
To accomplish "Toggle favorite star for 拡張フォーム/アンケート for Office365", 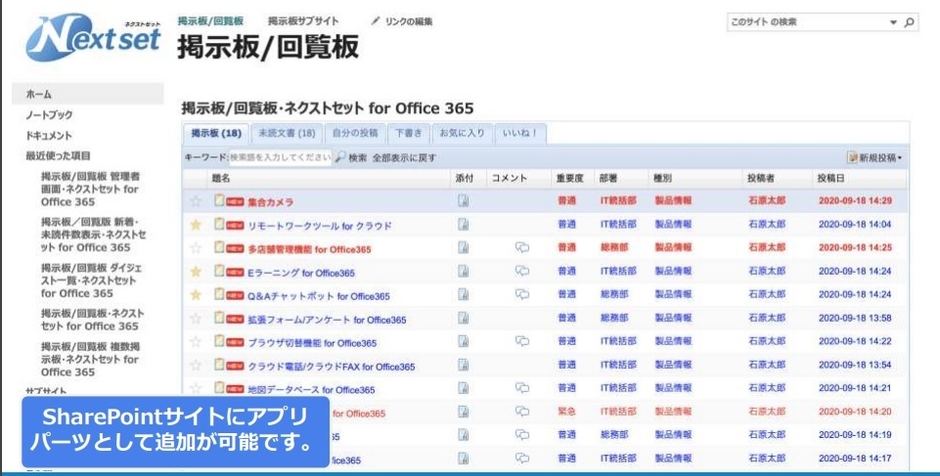I will pyautogui.click(x=195, y=318).
